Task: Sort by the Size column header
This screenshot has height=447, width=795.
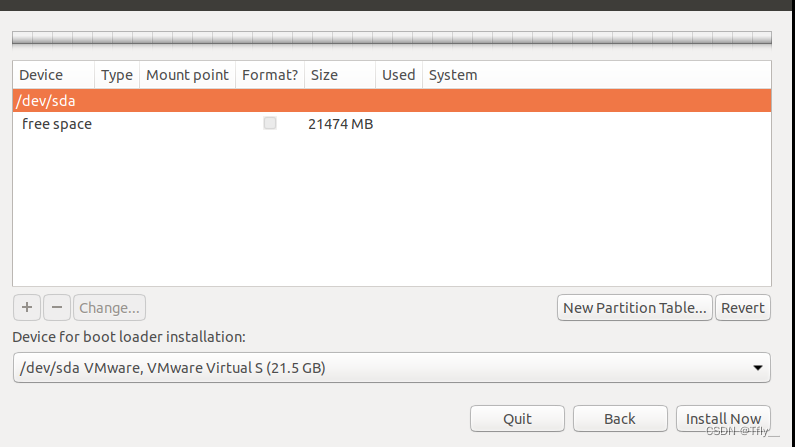Action: 340,75
